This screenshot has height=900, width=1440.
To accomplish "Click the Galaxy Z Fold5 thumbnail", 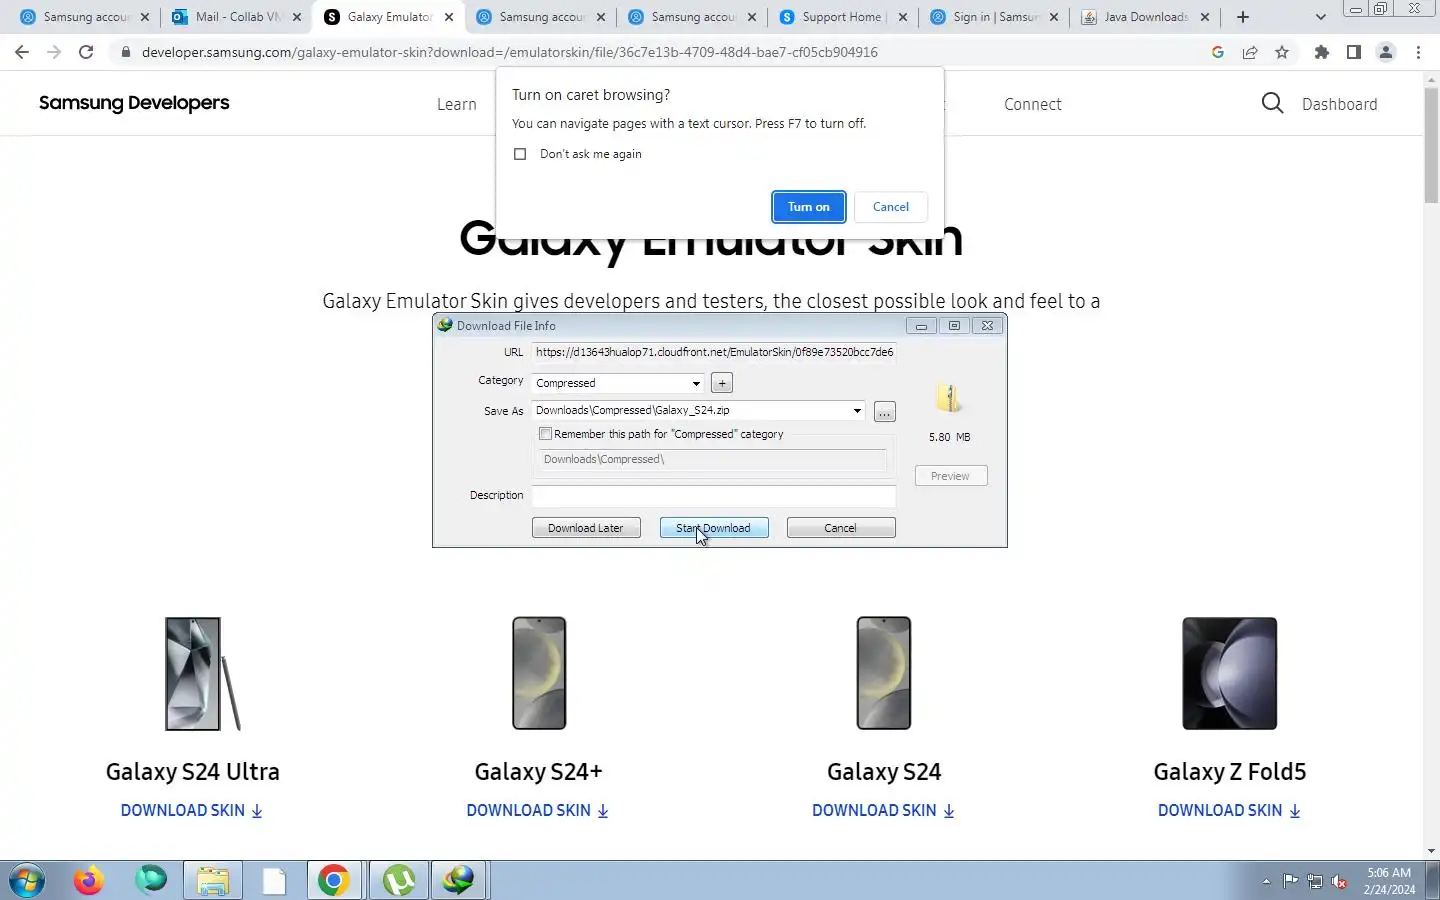I will tap(1230, 673).
